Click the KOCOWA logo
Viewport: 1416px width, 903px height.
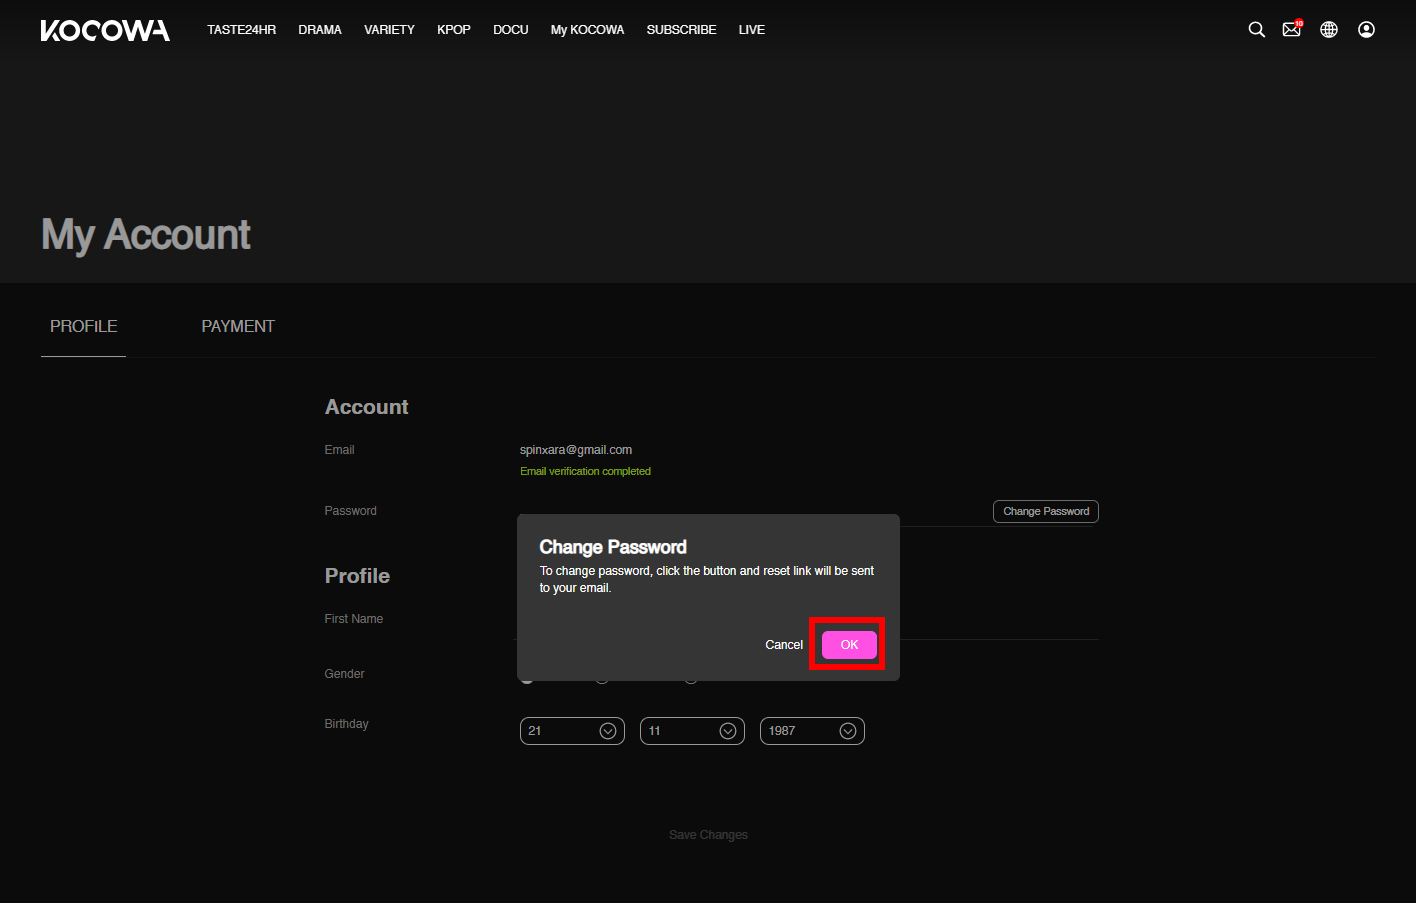(105, 30)
